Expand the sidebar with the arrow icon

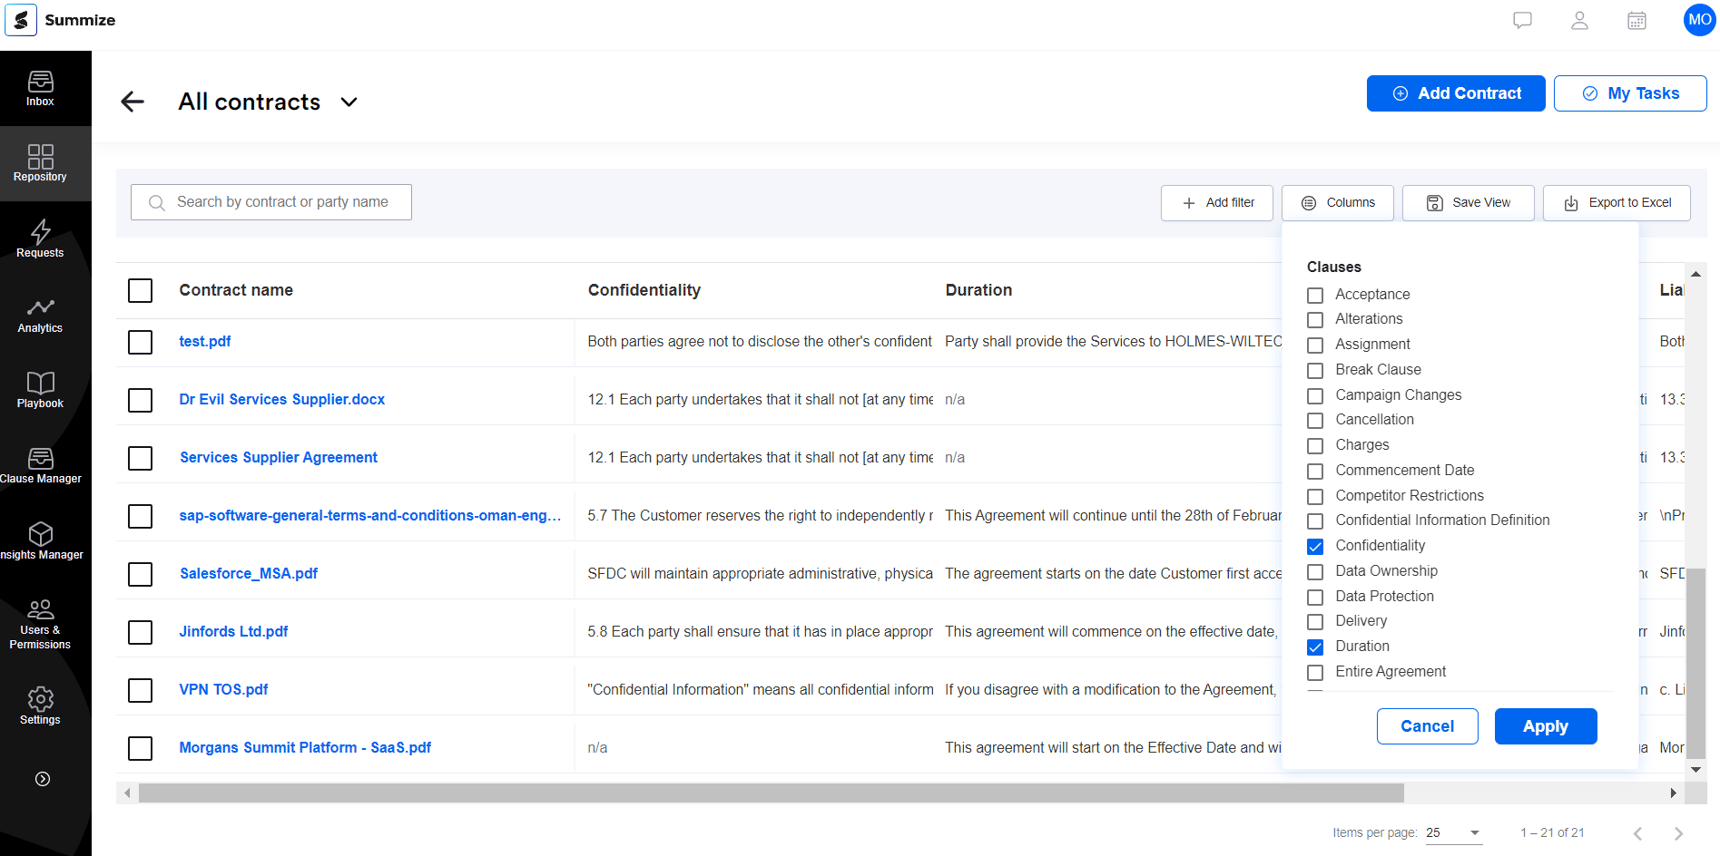[42, 779]
